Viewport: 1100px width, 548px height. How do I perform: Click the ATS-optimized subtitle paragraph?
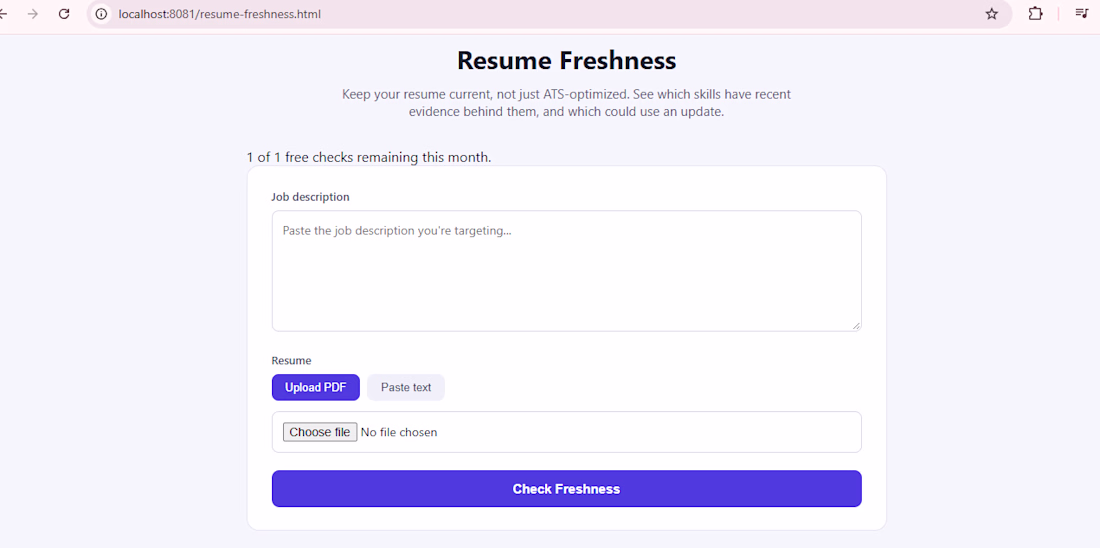coord(566,103)
